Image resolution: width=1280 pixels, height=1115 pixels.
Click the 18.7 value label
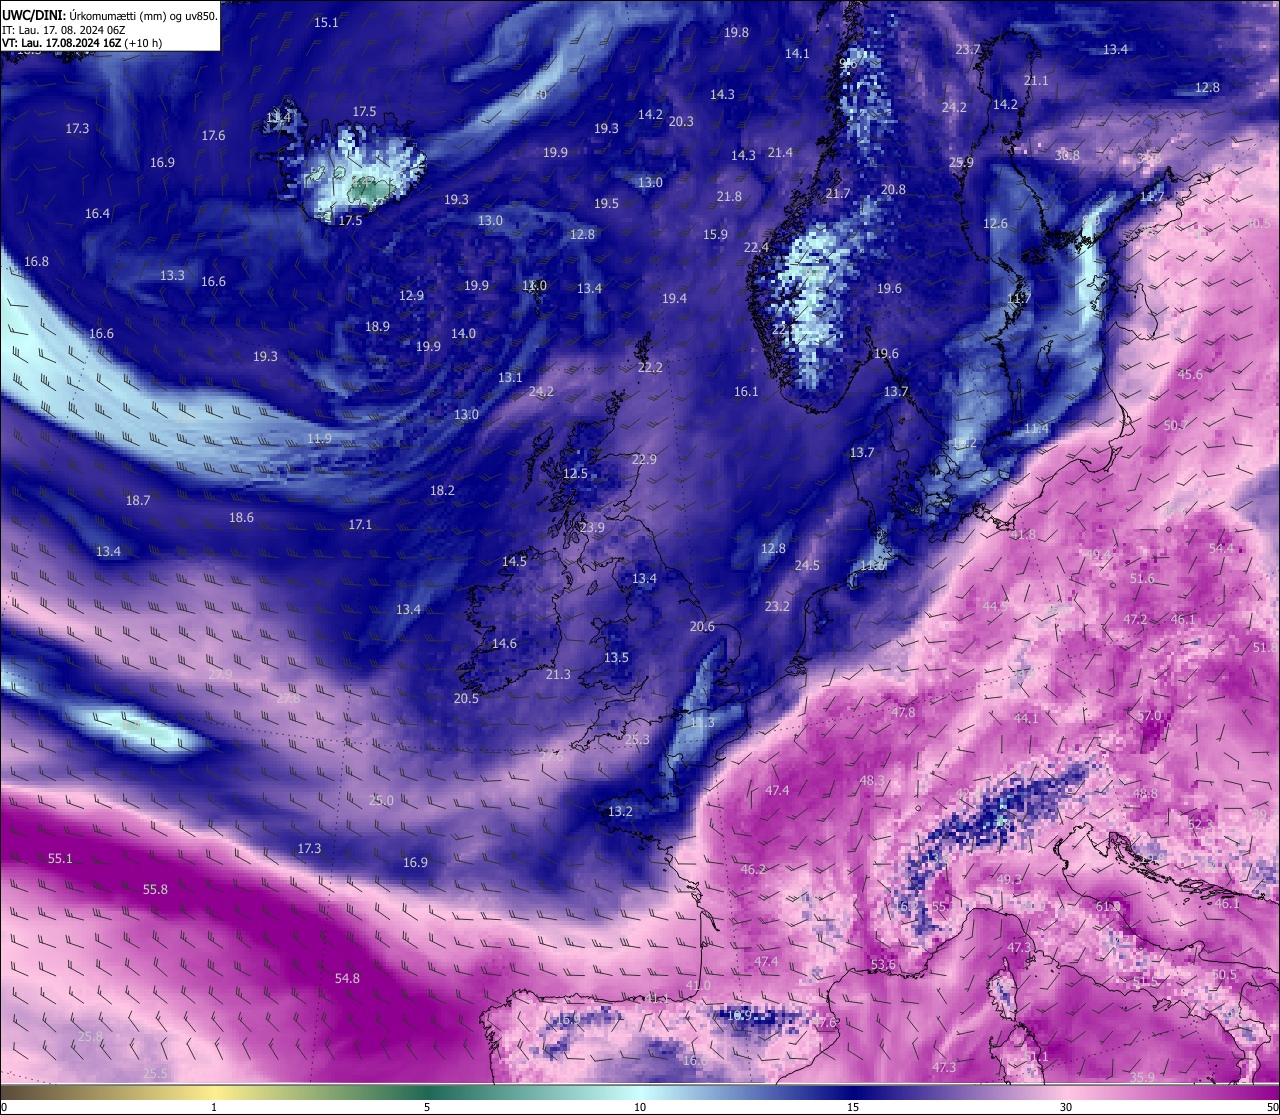tap(138, 500)
